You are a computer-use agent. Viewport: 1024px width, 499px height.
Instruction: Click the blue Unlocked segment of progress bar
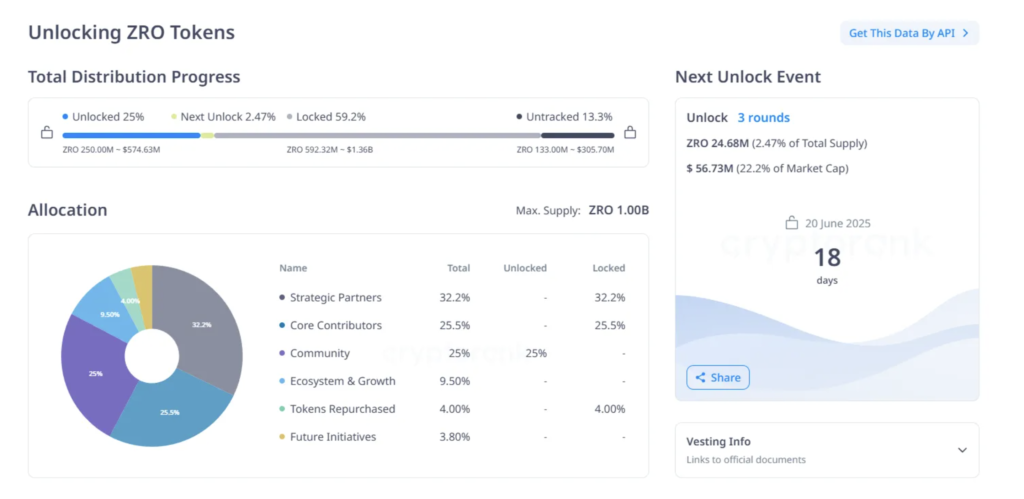(x=131, y=135)
